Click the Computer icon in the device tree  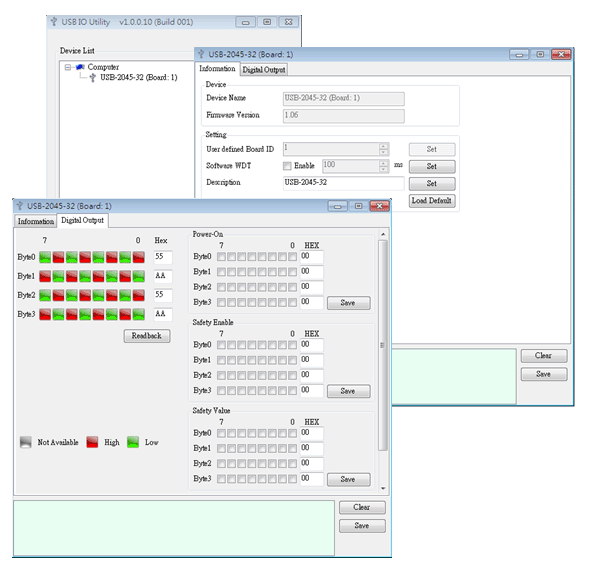click(80, 67)
